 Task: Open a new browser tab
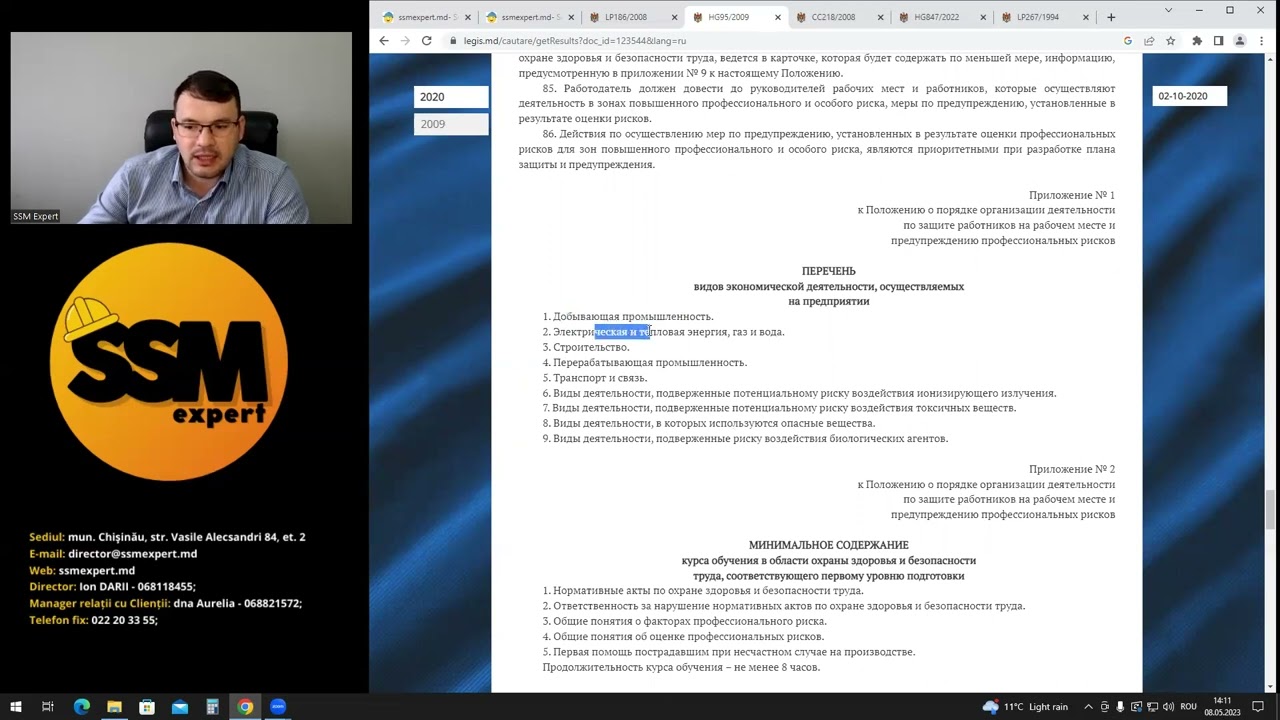pos(1111,17)
